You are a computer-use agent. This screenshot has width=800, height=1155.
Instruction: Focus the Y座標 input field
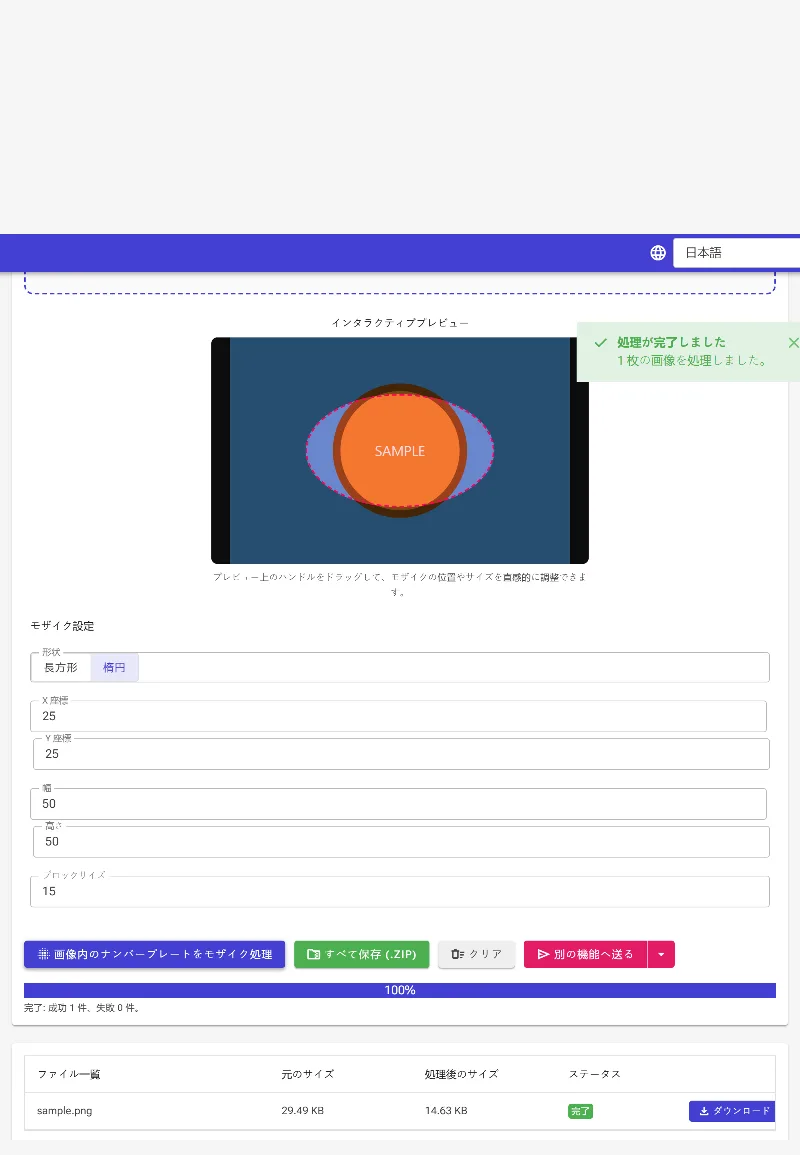[401, 754]
